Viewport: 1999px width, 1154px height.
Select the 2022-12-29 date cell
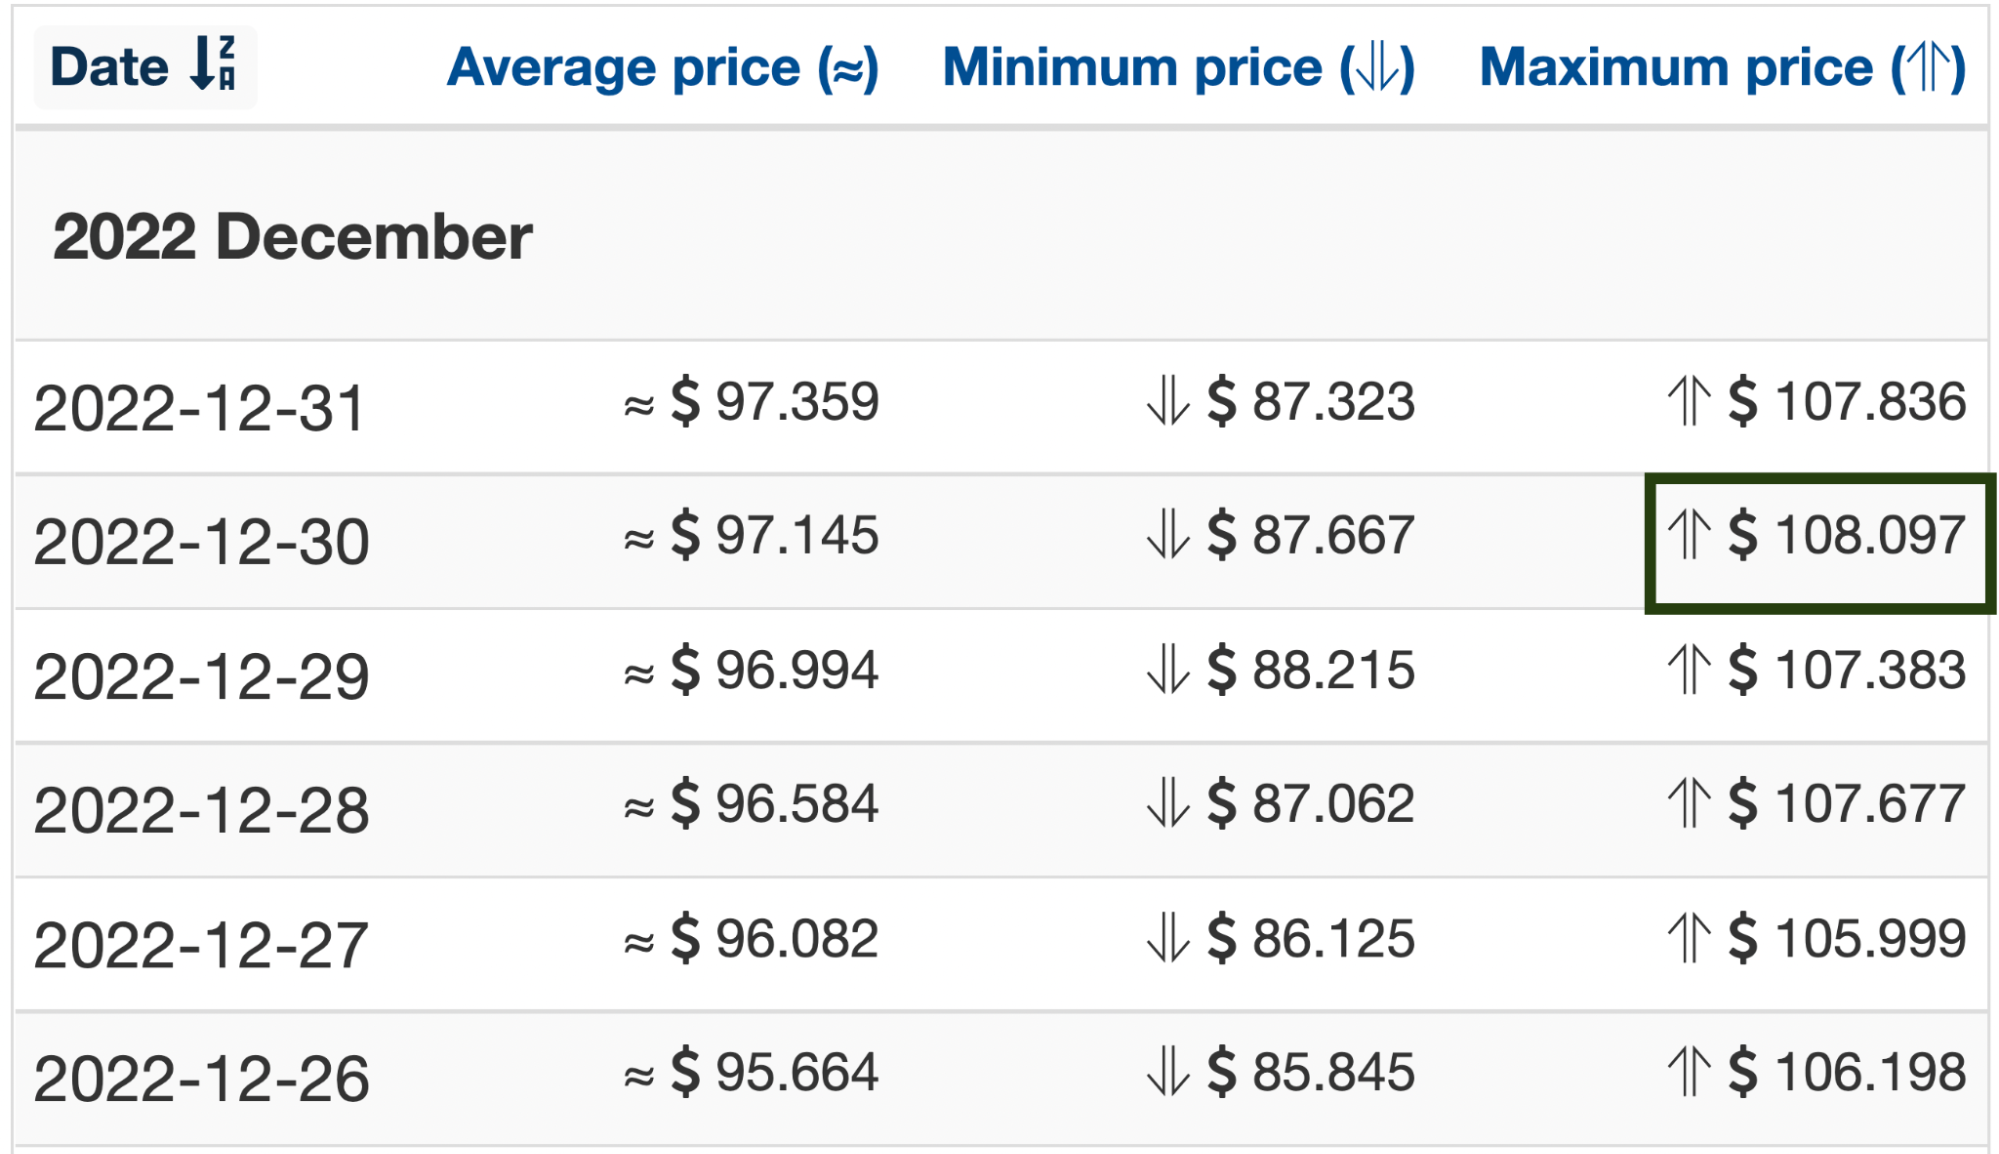point(201,676)
